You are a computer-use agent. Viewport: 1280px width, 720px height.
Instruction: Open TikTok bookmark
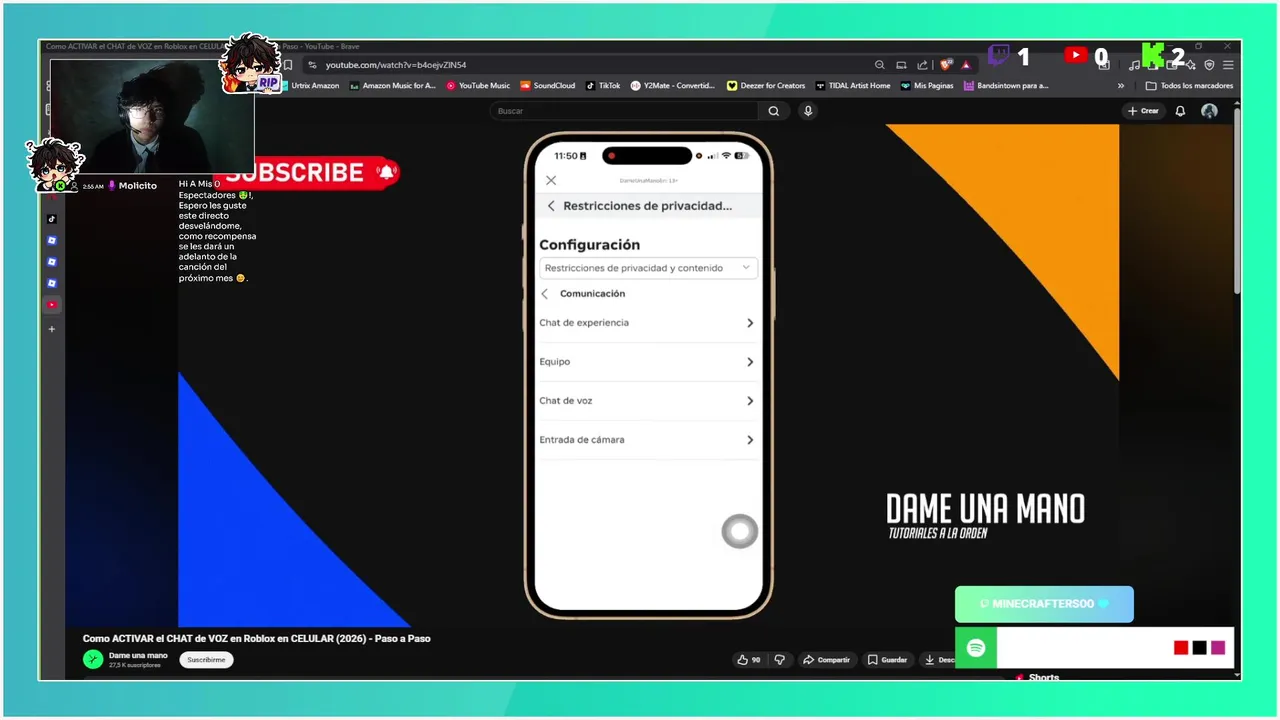tap(603, 86)
